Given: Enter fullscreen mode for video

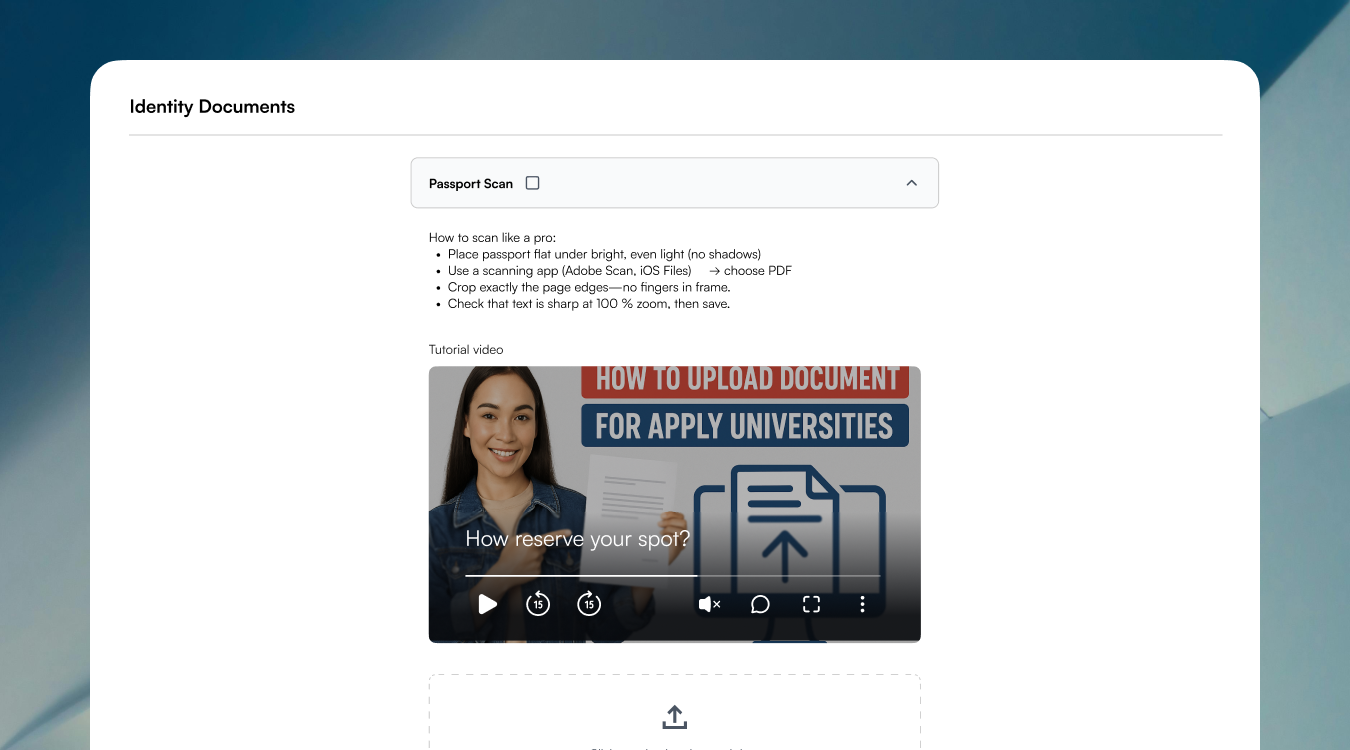Looking at the screenshot, I should click(x=811, y=604).
